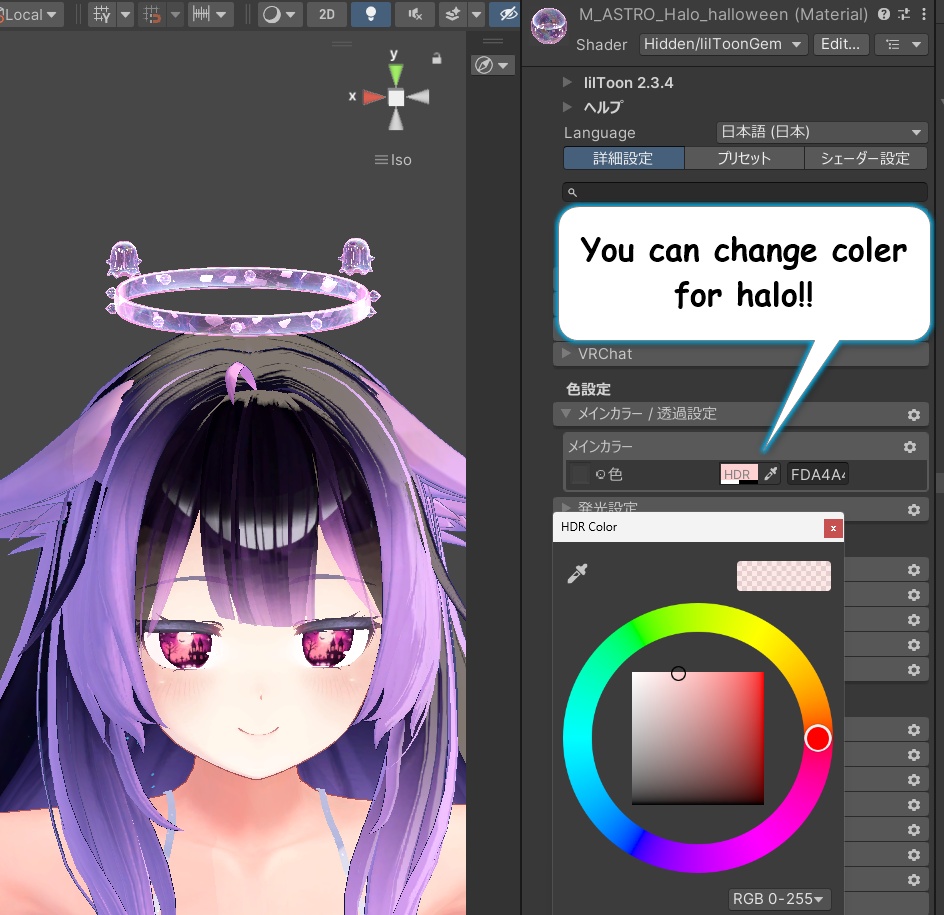This screenshot has width=944, height=915.
Task: Open the RGB 0-255 mode dropdown
Action: [778, 899]
